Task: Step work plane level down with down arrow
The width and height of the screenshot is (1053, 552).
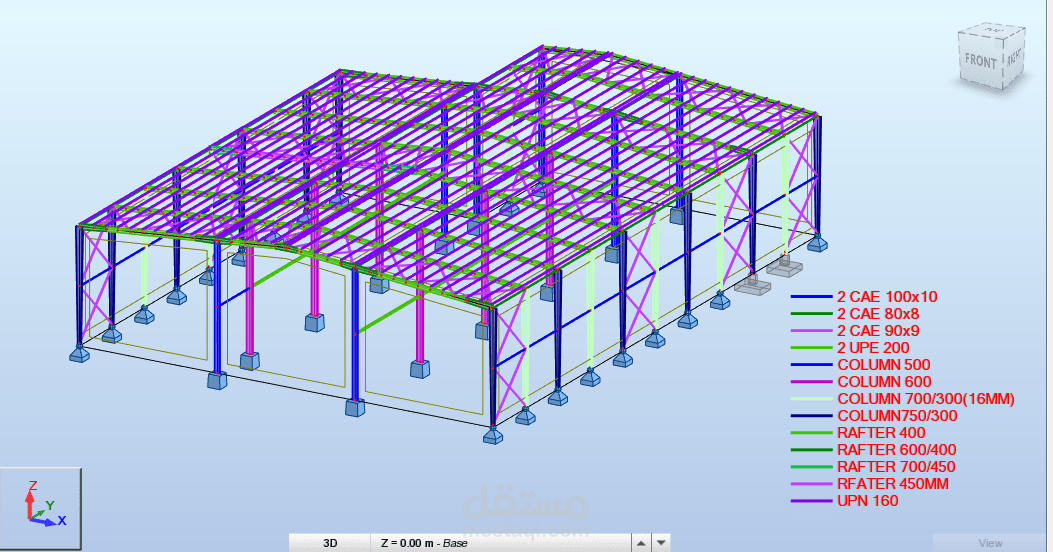Action: [661, 543]
